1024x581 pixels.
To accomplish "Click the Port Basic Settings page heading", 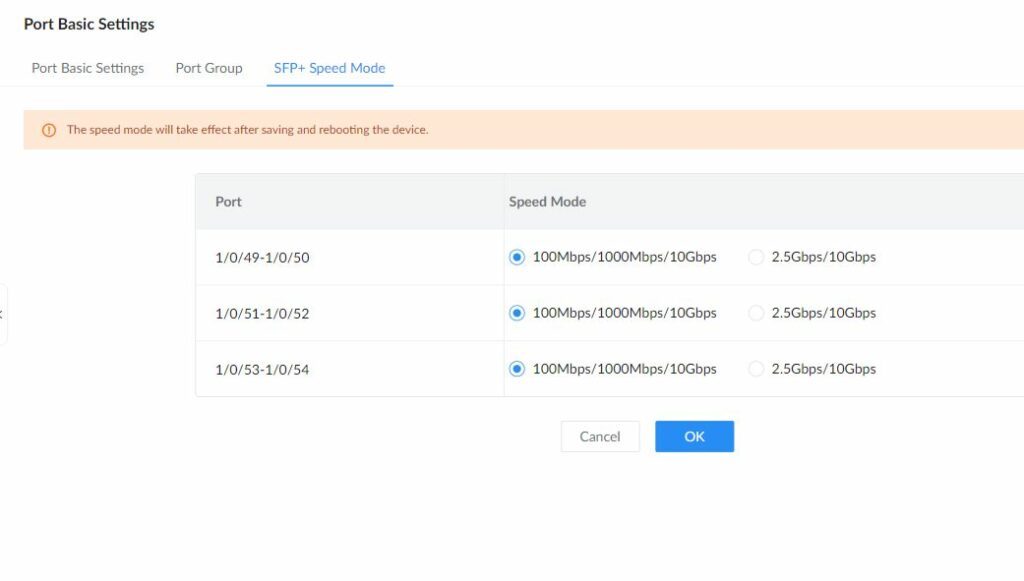I will pyautogui.click(x=89, y=24).
